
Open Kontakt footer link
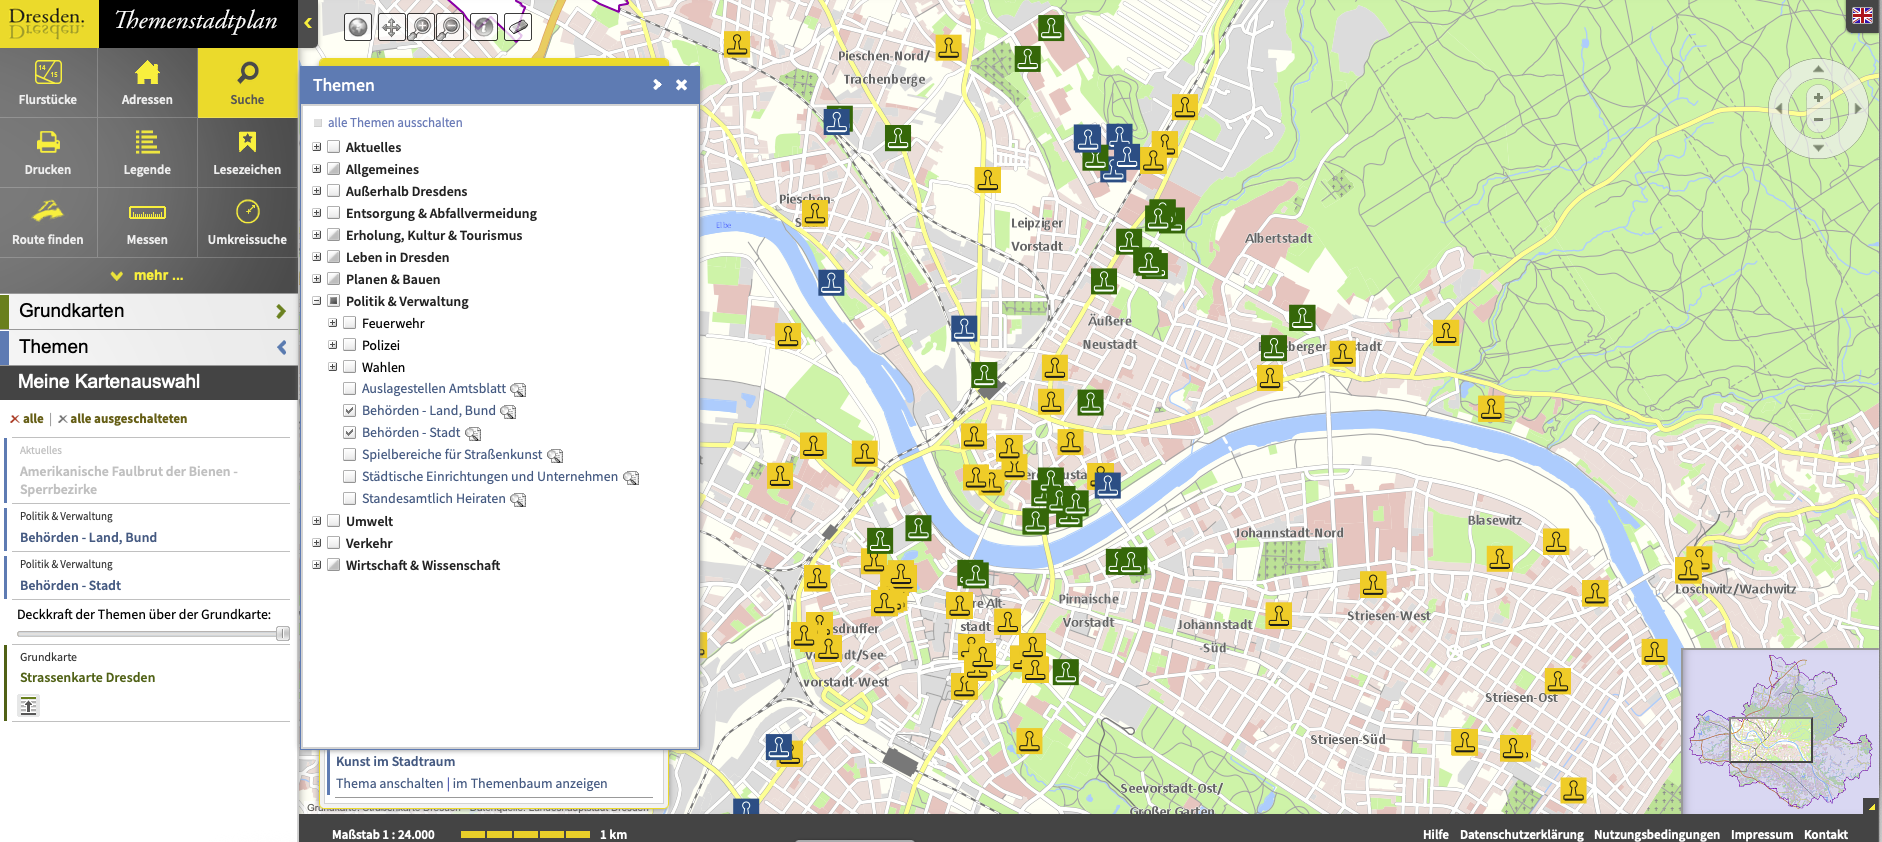[1826, 834]
